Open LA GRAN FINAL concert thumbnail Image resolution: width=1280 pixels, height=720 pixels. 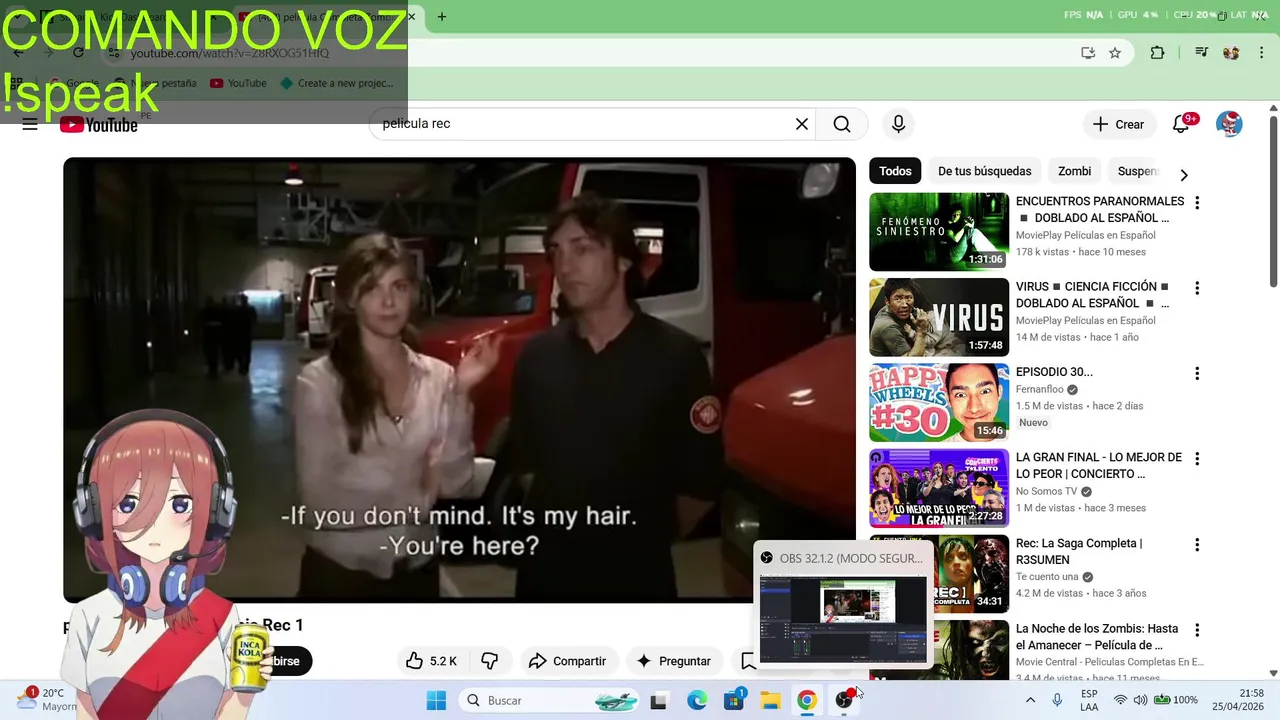[939, 488]
